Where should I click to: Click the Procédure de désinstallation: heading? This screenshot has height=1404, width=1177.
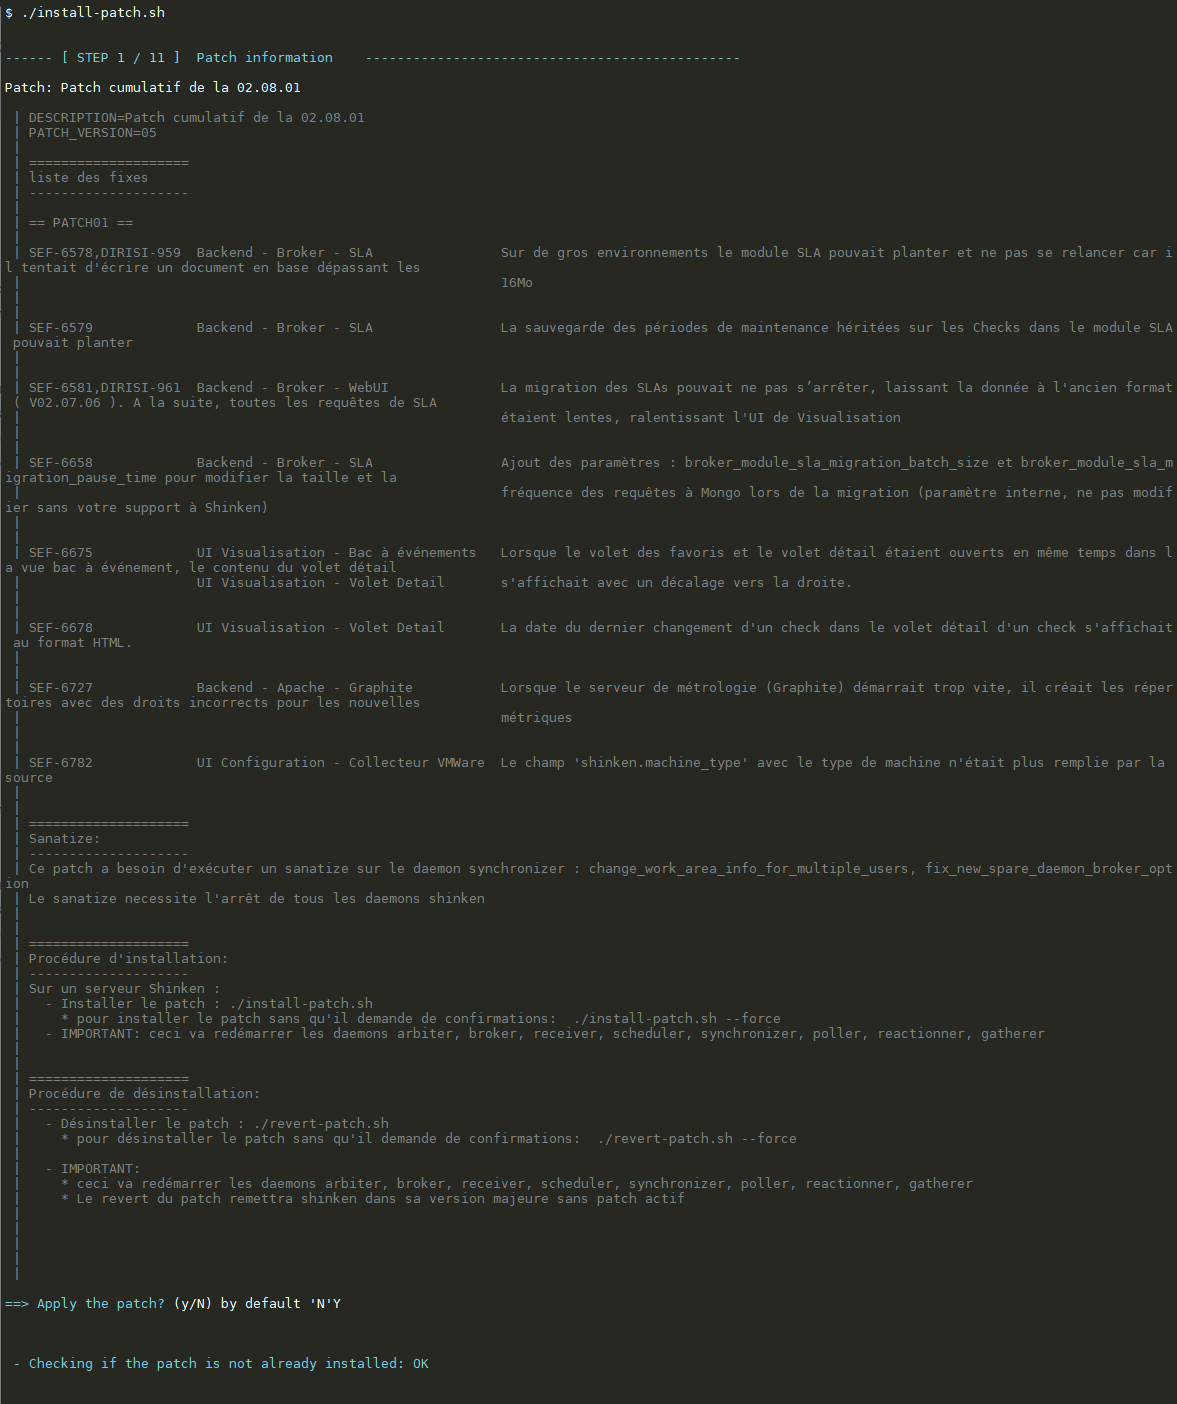145,1094
